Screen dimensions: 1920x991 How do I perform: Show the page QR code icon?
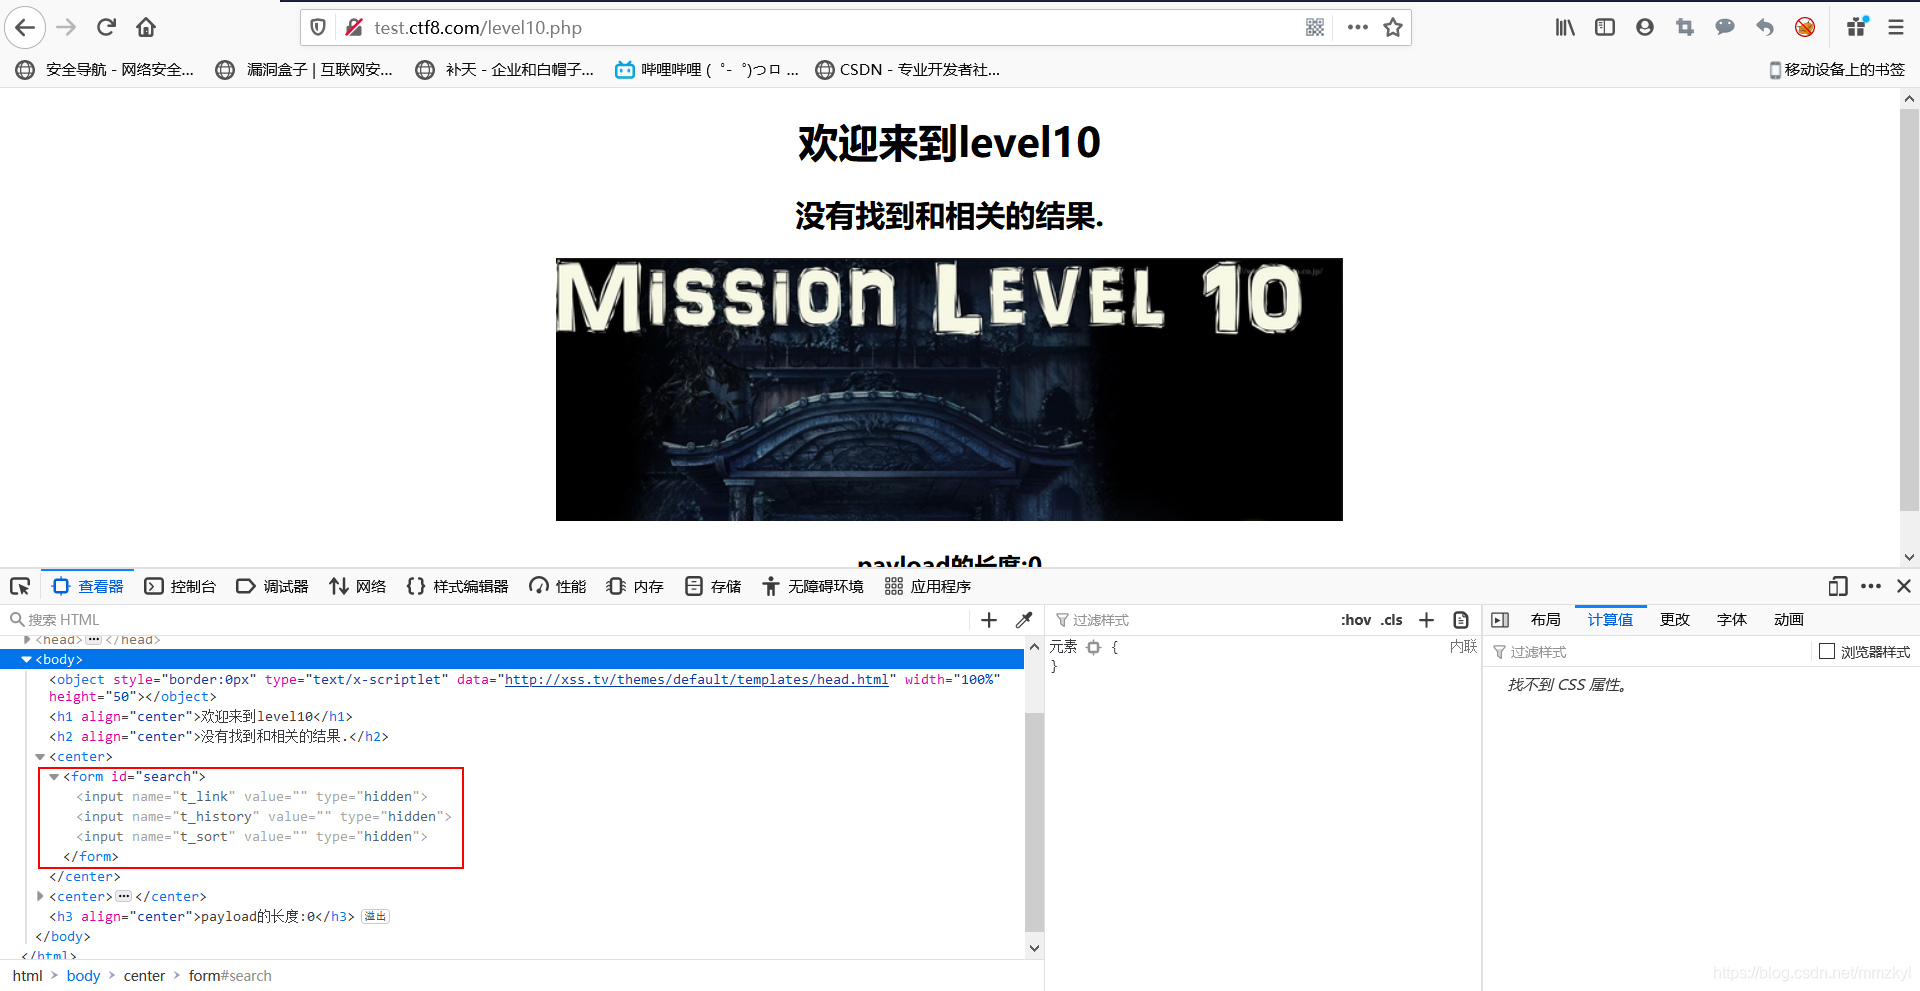tap(1315, 28)
